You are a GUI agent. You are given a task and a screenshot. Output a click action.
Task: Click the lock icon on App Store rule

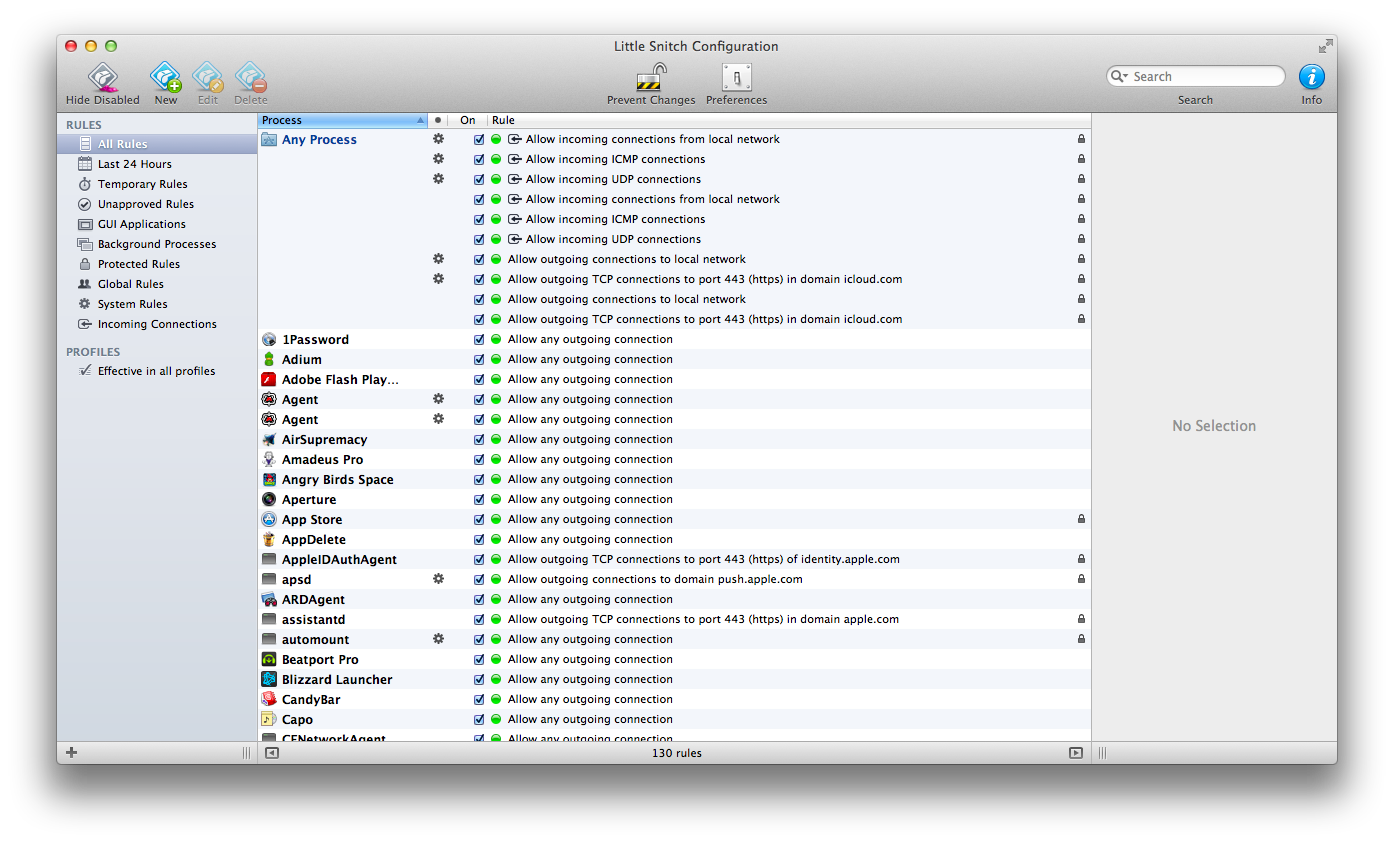point(1081,519)
